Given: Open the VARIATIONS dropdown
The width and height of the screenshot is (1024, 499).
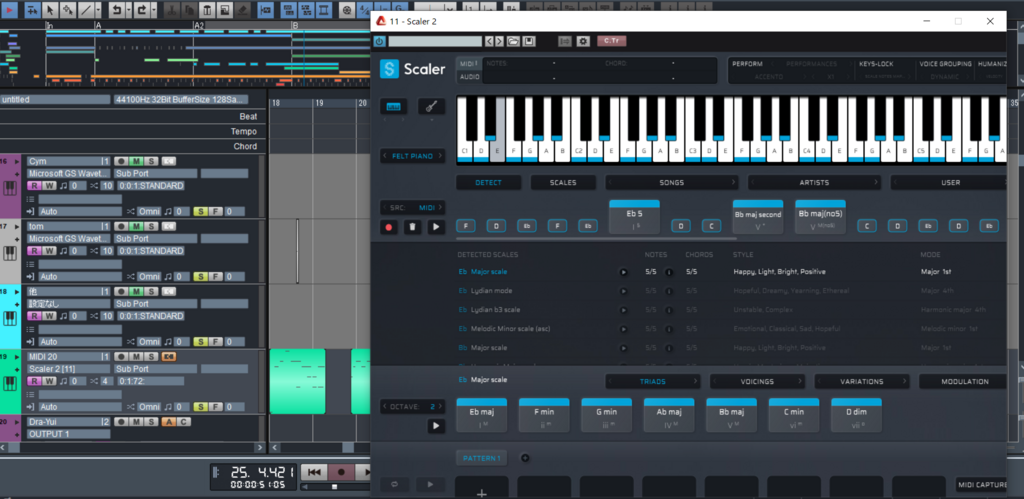Looking at the screenshot, I should click(862, 381).
